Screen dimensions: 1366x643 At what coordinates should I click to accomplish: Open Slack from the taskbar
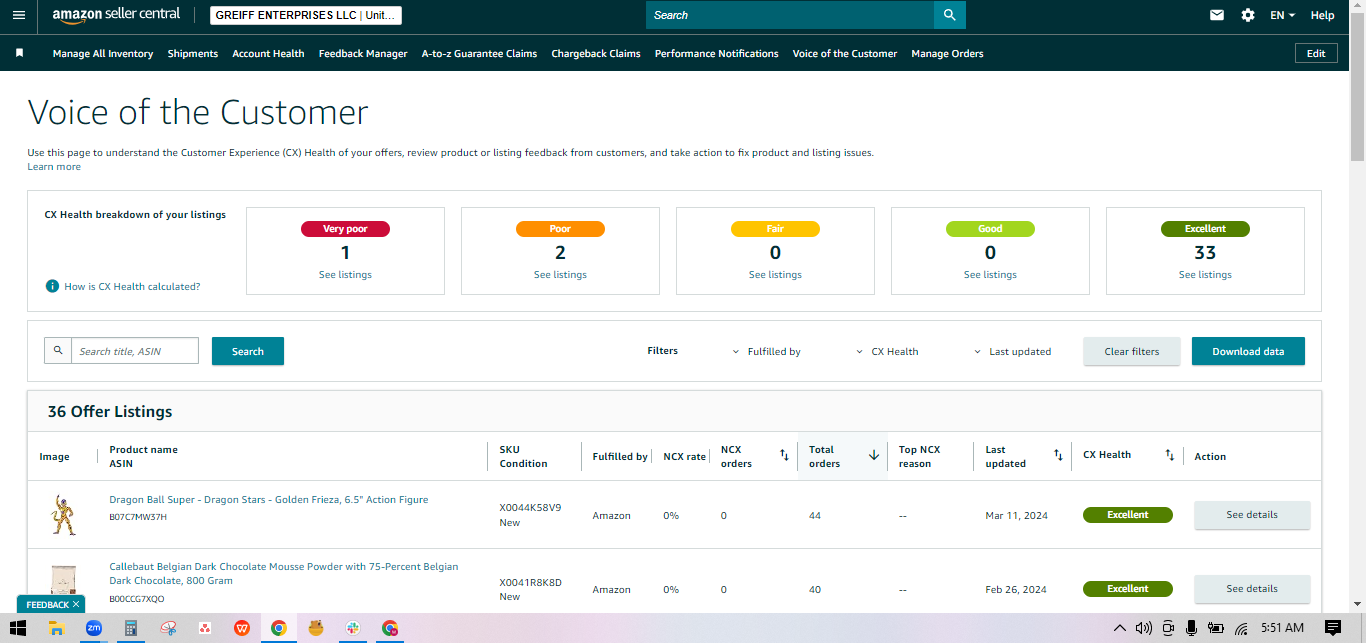click(353, 628)
